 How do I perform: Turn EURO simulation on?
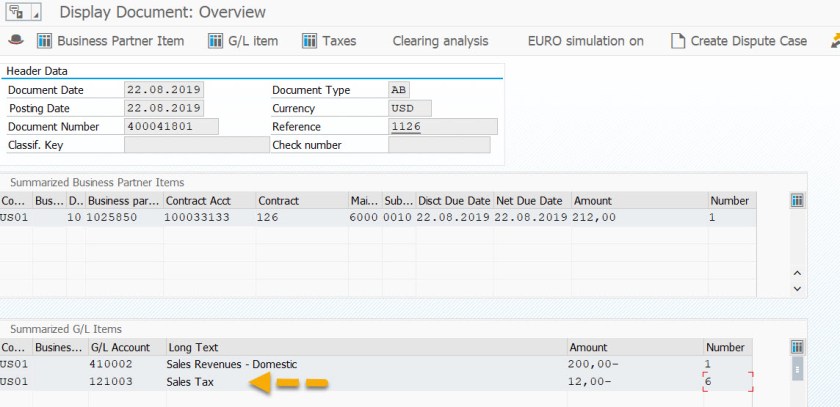585,41
